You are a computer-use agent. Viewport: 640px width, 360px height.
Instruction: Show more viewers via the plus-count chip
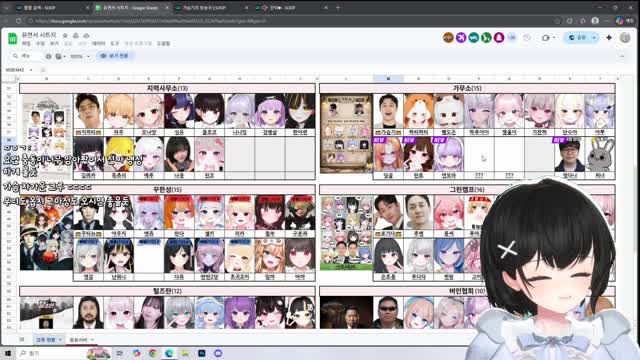pos(511,38)
